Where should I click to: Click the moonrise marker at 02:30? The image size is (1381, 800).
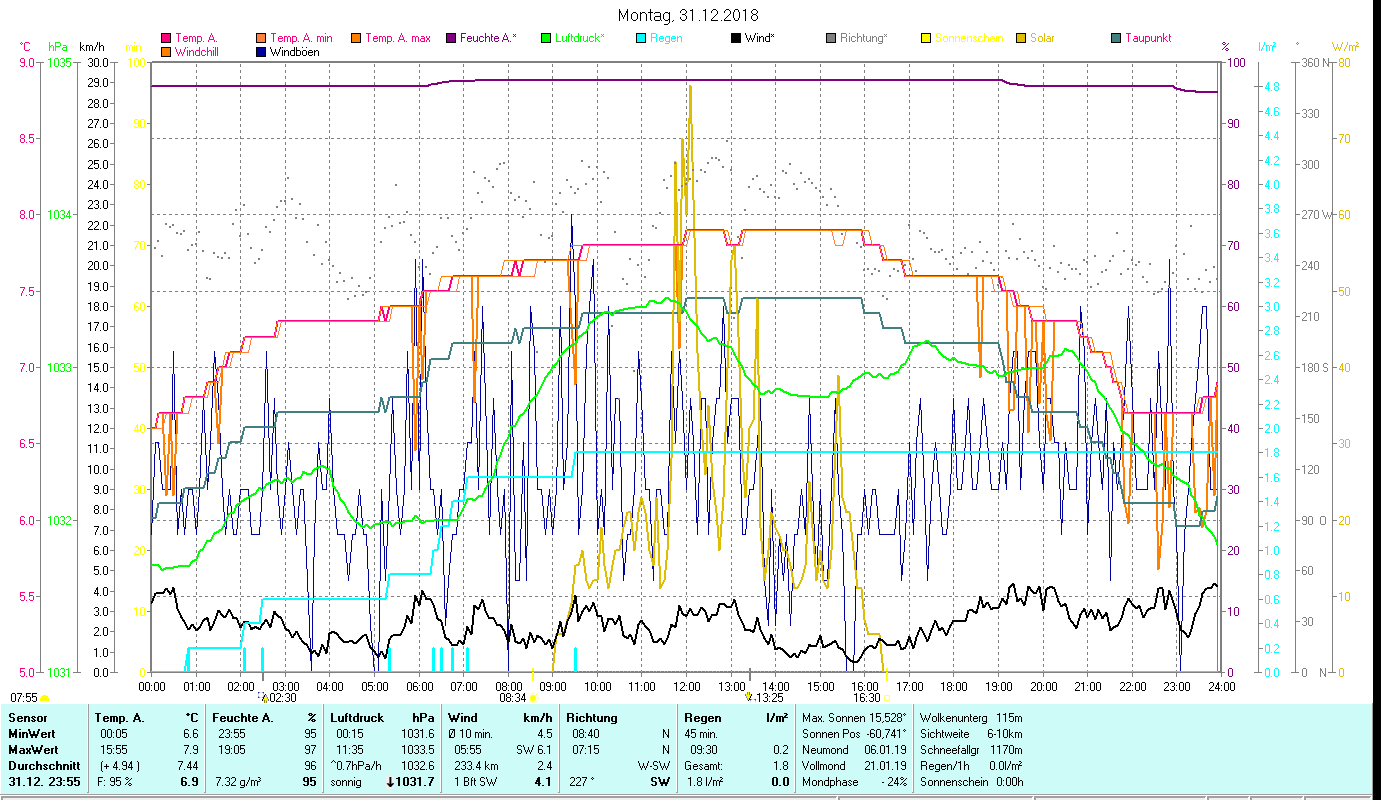point(264,697)
